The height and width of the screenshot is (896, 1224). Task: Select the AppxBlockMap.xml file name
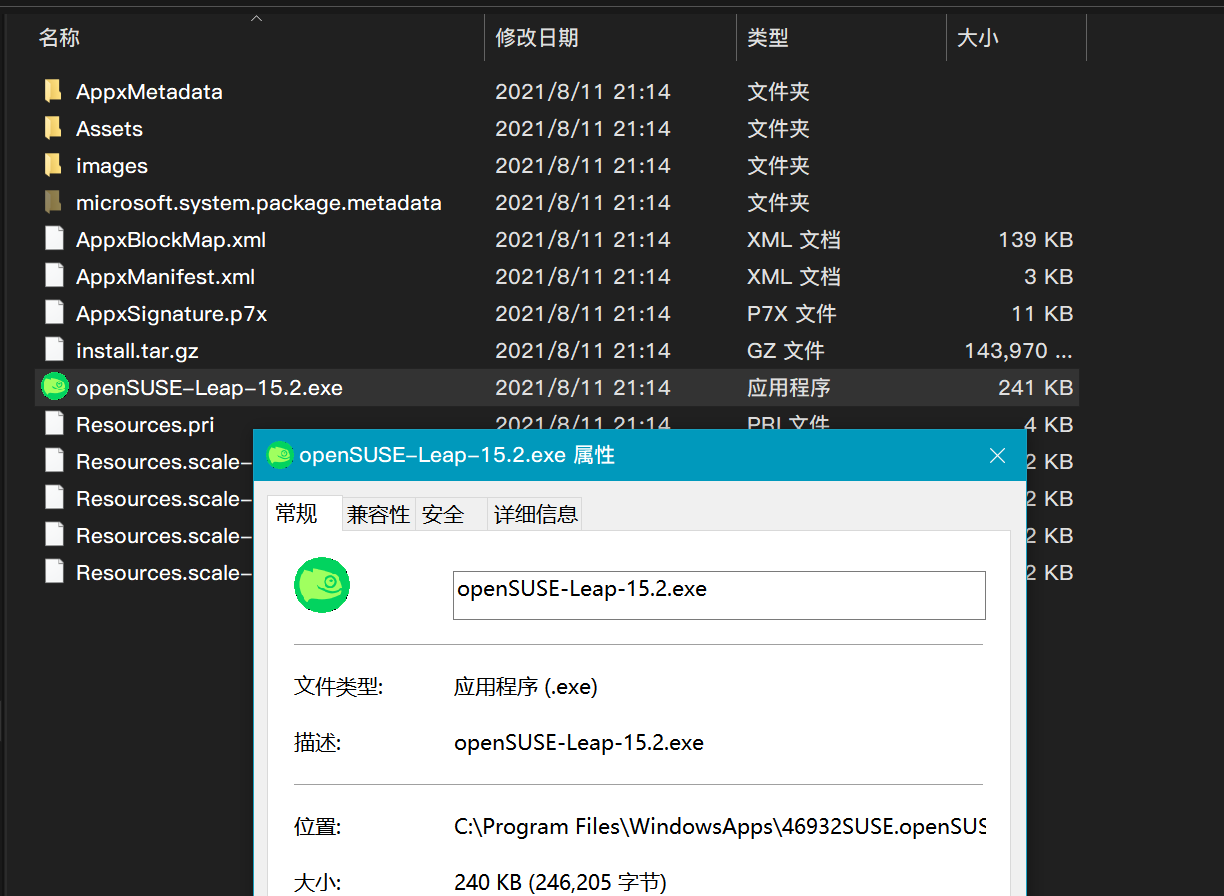171,240
